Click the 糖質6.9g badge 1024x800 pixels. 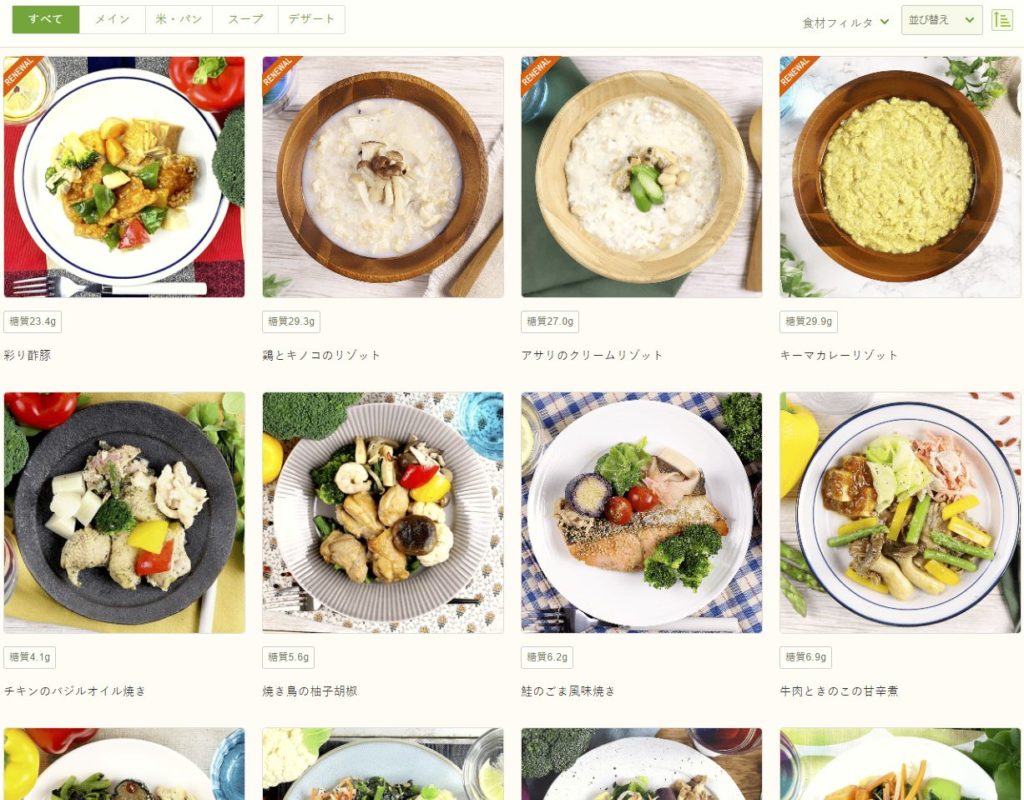805,657
